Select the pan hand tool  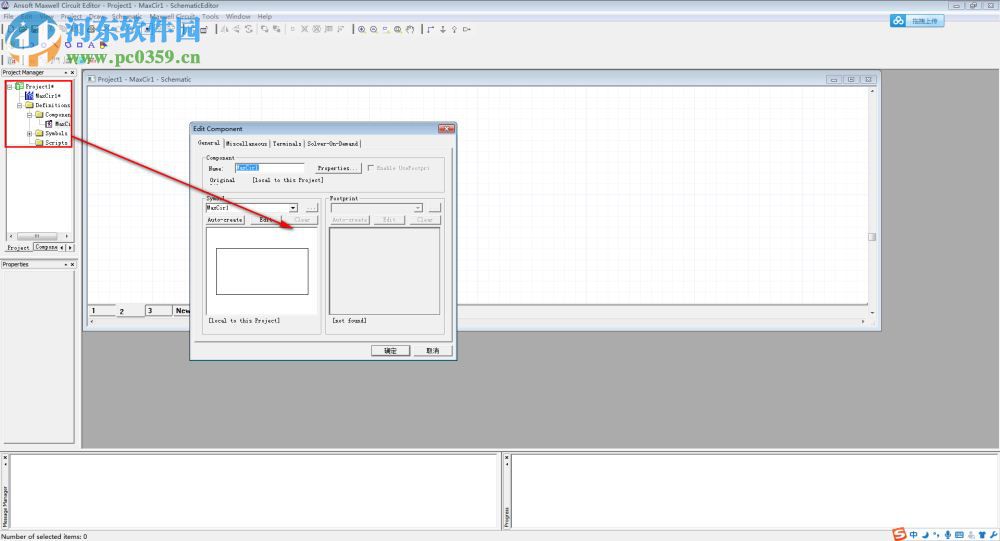409,29
